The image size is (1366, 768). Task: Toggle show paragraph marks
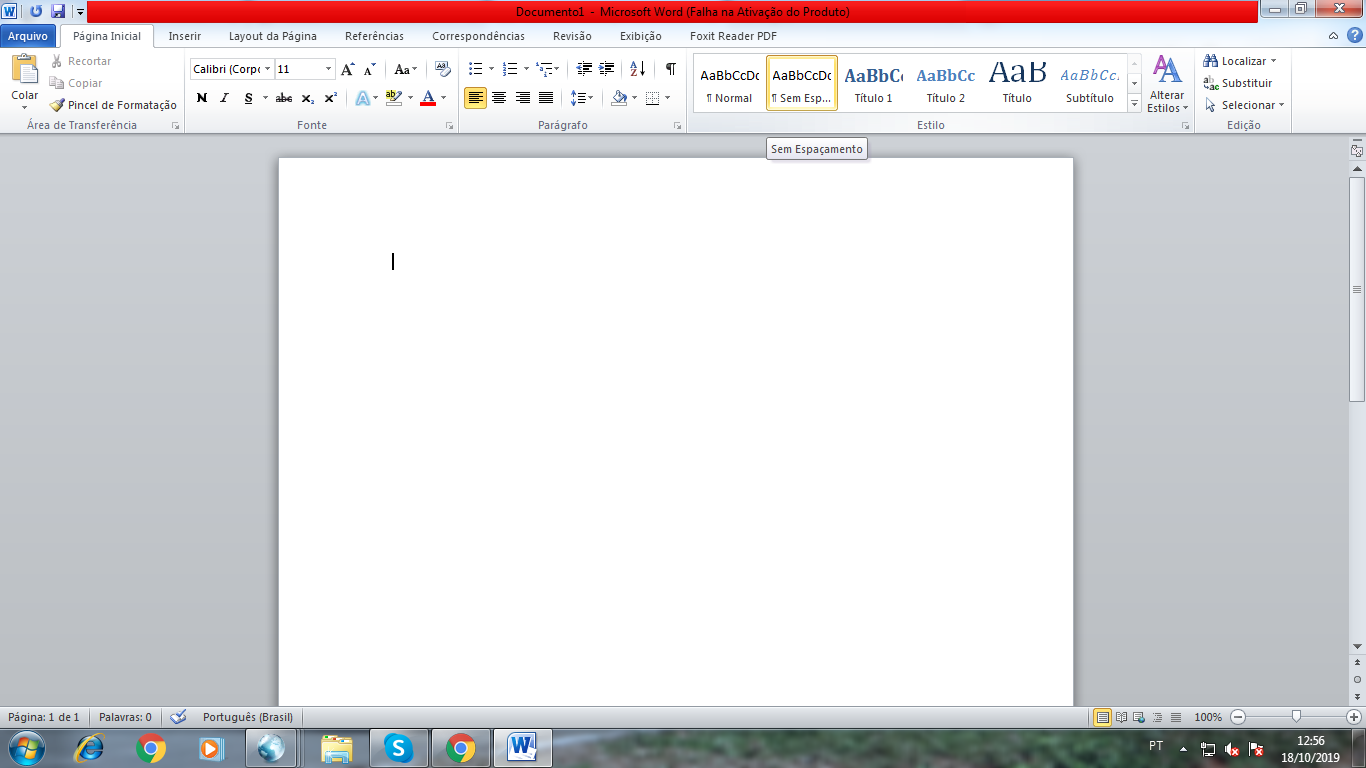point(670,69)
